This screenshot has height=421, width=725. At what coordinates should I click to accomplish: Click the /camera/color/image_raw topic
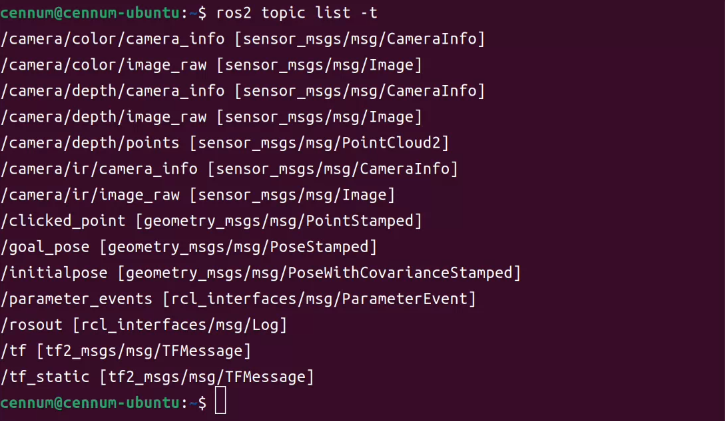[x=104, y=65]
